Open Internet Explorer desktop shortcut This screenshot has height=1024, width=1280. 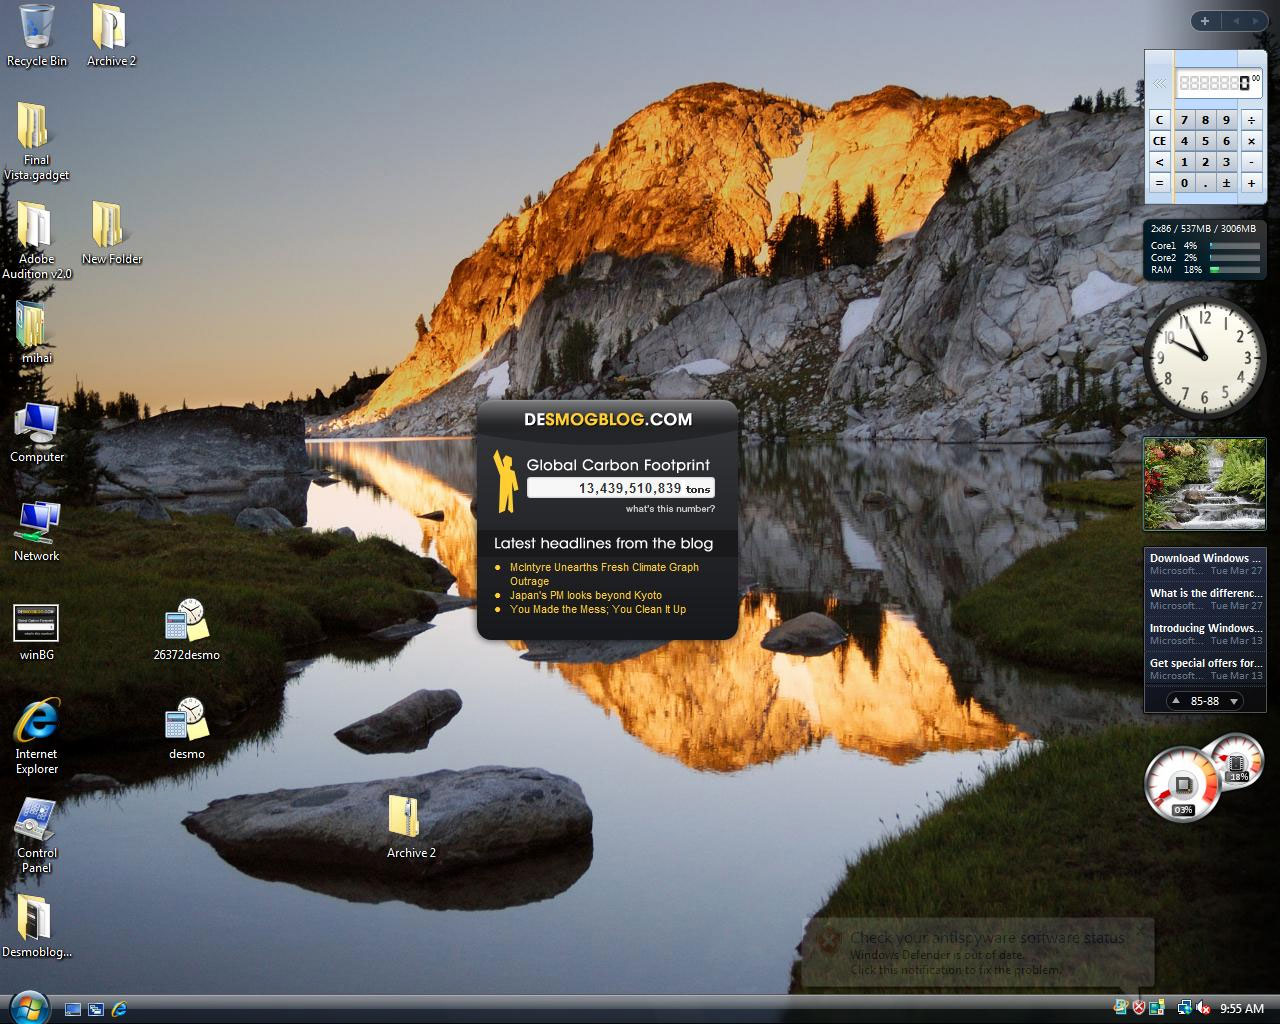click(x=37, y=735)
